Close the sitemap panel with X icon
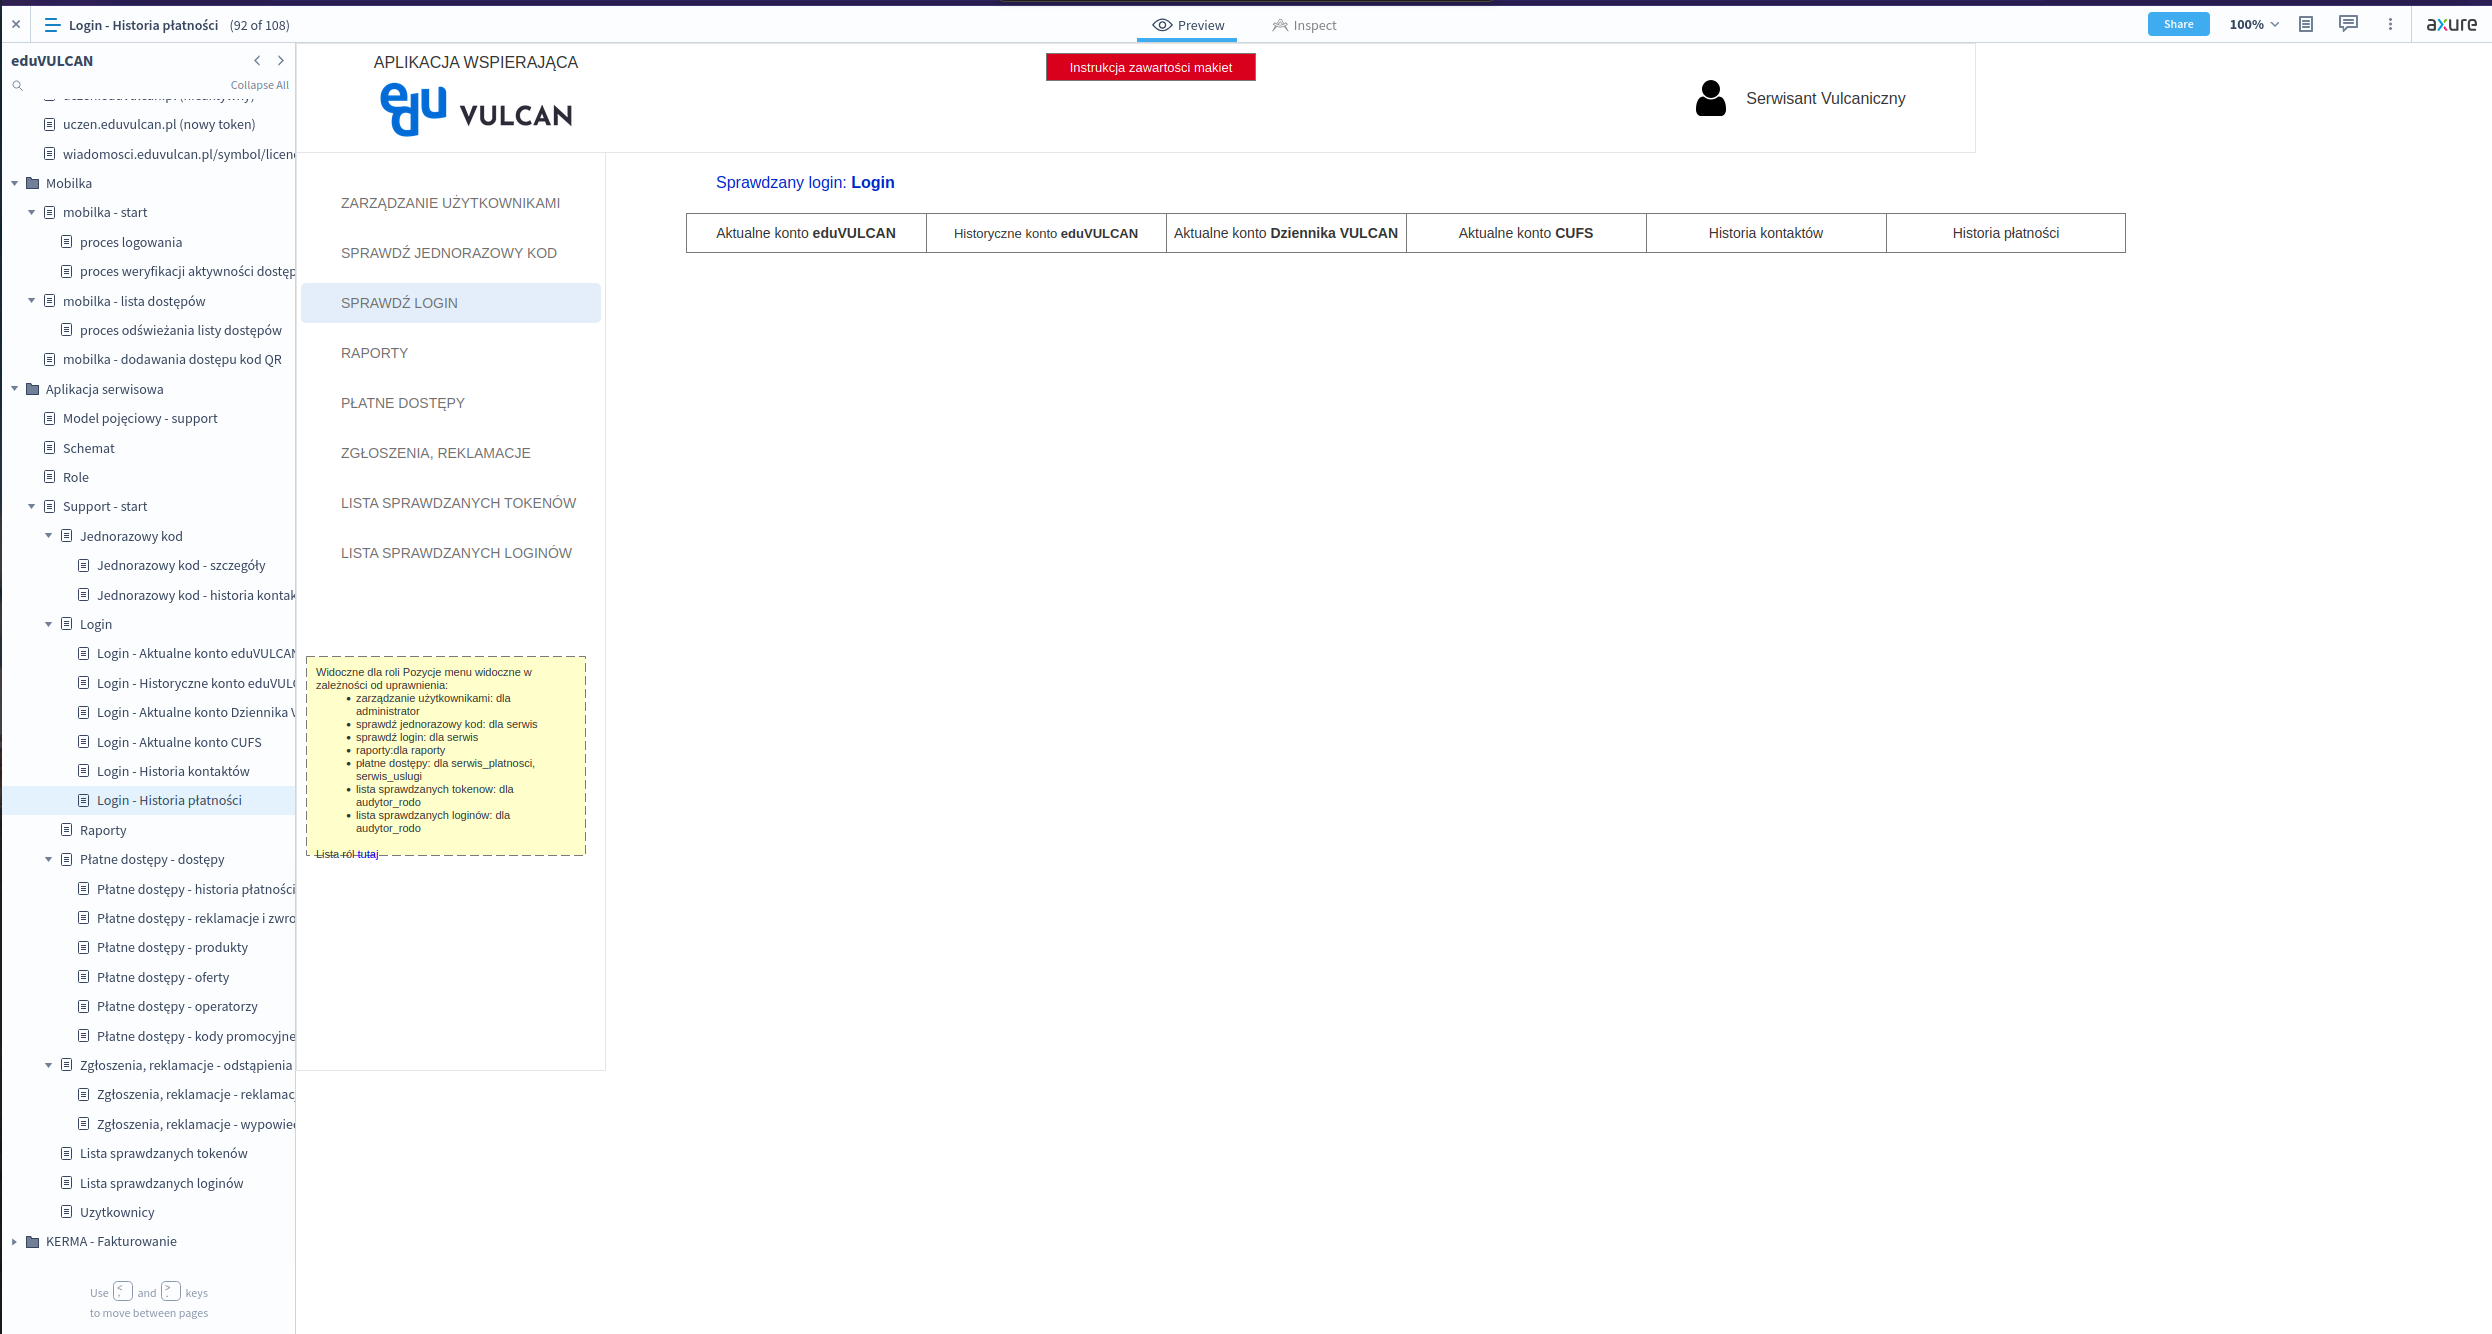The width and height of the screenshot is (2492, 1334). click(x=16, y=25)
